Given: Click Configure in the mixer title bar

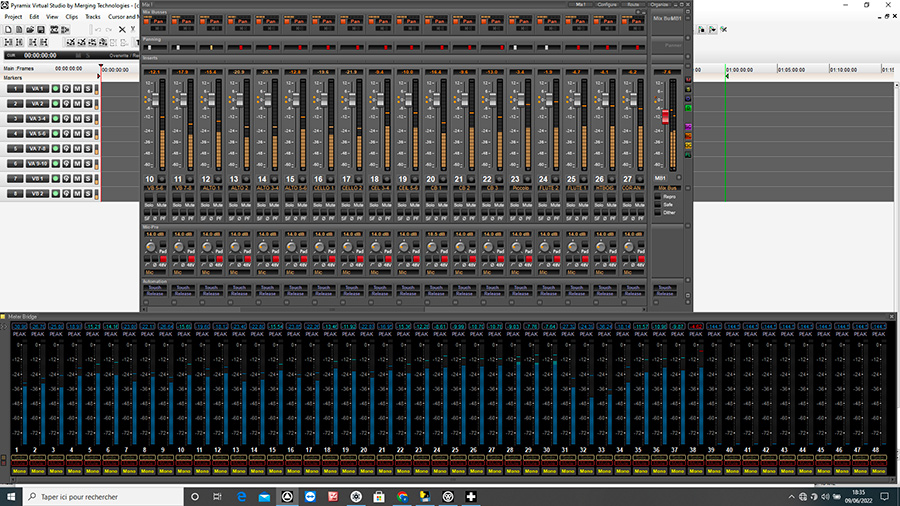Looking at the screenshot, I should click(x=607, y=5).
